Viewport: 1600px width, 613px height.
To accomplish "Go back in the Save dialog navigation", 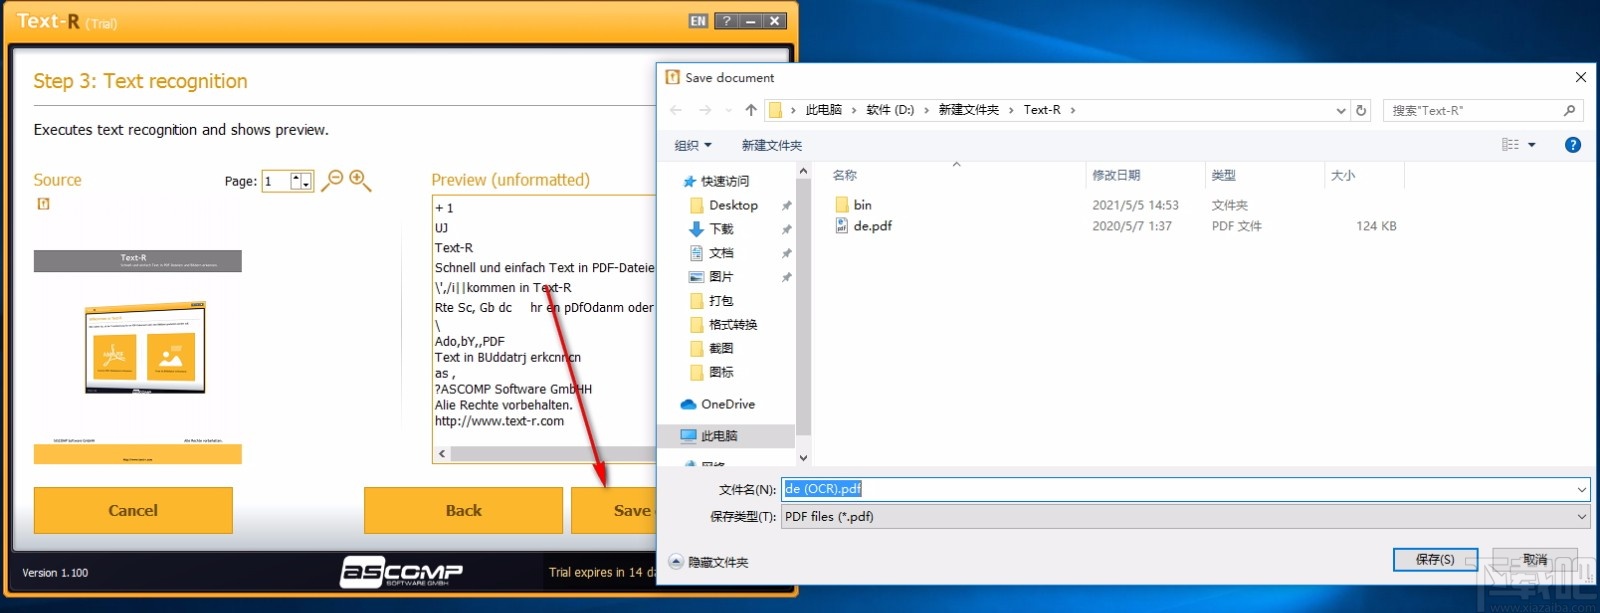I will (x=676, y=110).
